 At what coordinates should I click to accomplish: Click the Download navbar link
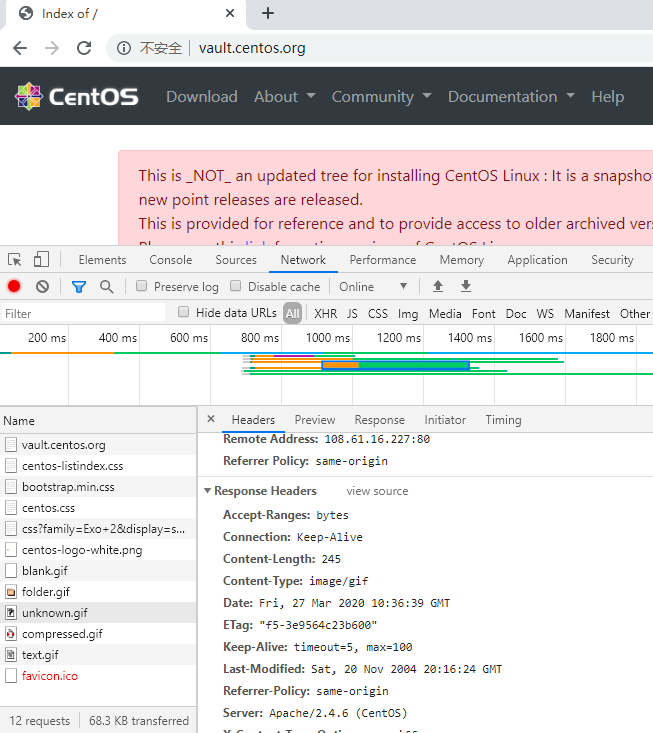tap(202, 97)
